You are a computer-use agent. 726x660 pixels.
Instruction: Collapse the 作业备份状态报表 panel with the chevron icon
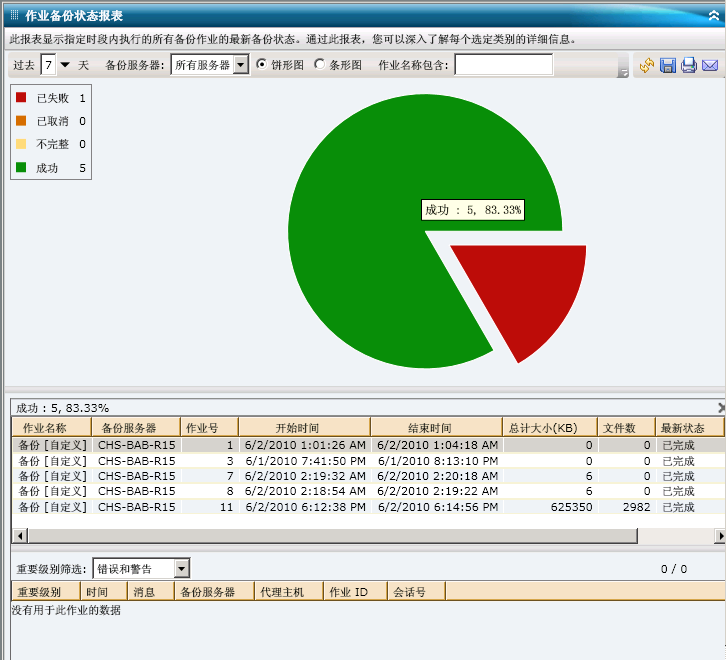(713, 15)
